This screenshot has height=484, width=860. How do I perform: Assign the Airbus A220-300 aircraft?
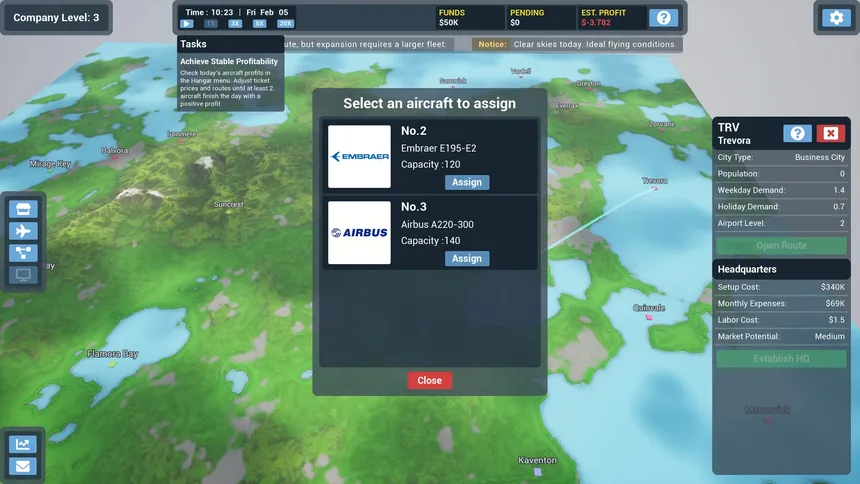point(467,258)
